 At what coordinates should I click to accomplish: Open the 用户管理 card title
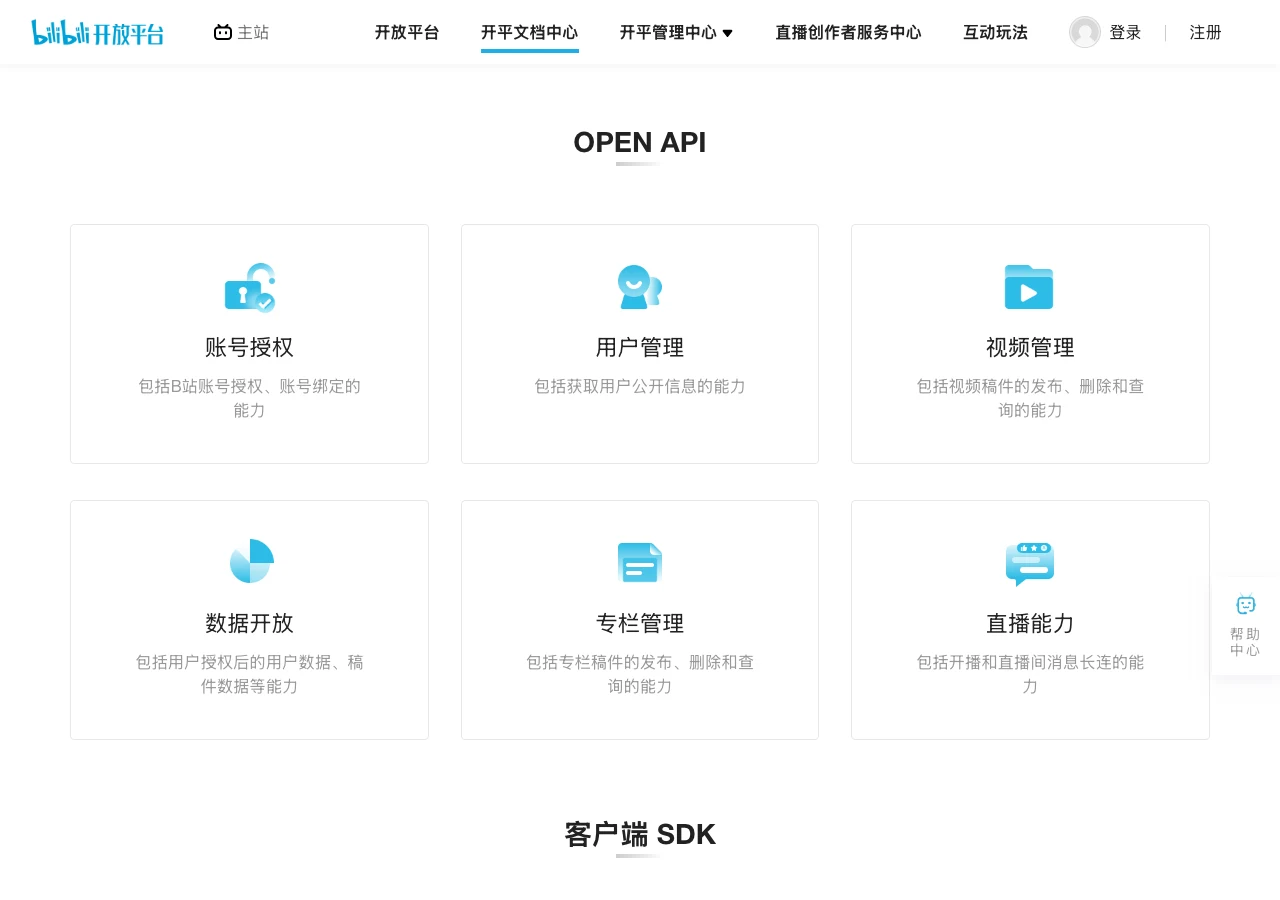(x=640, y=347)
